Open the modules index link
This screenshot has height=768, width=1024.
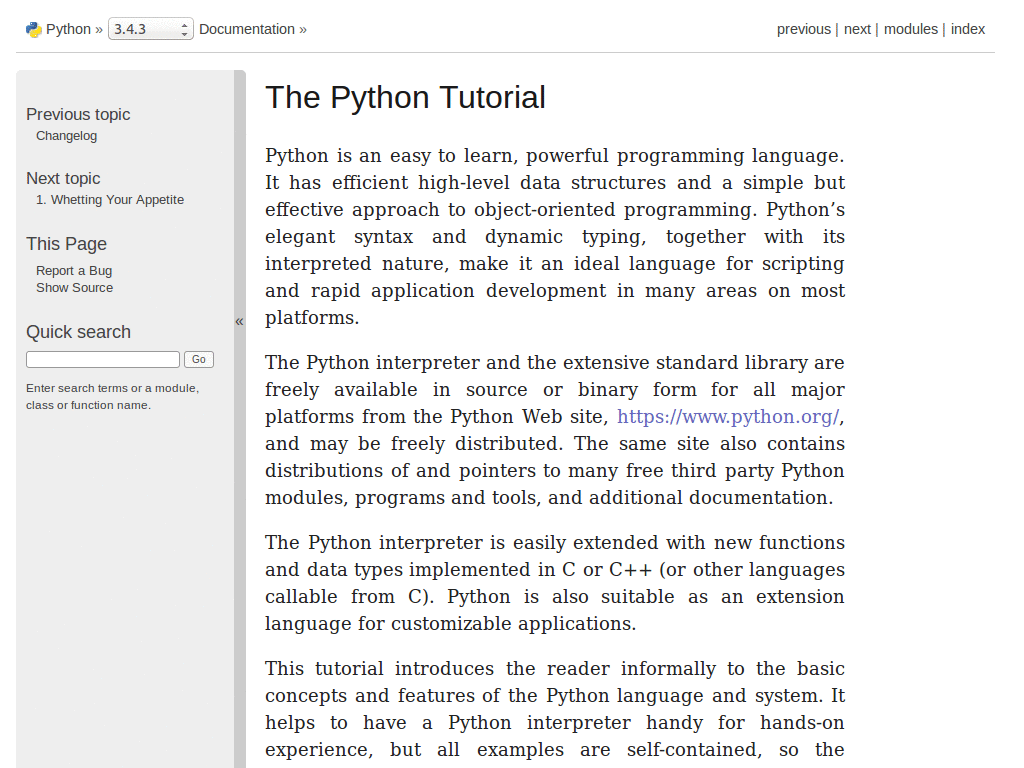pyautogui.click(x=910, y=29)
